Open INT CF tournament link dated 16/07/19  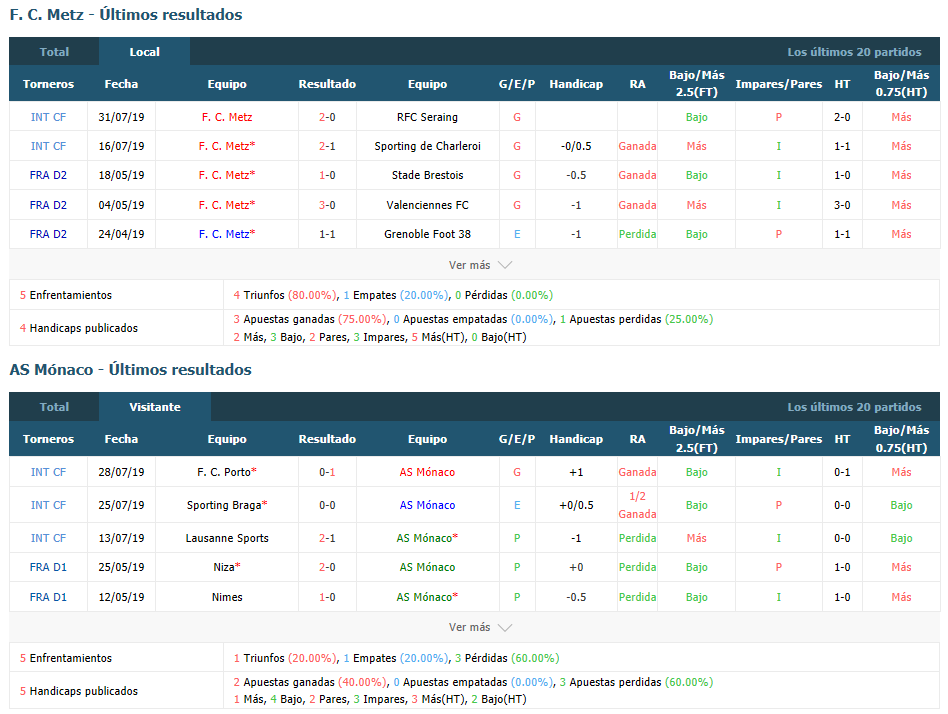[x=48, y=146]
